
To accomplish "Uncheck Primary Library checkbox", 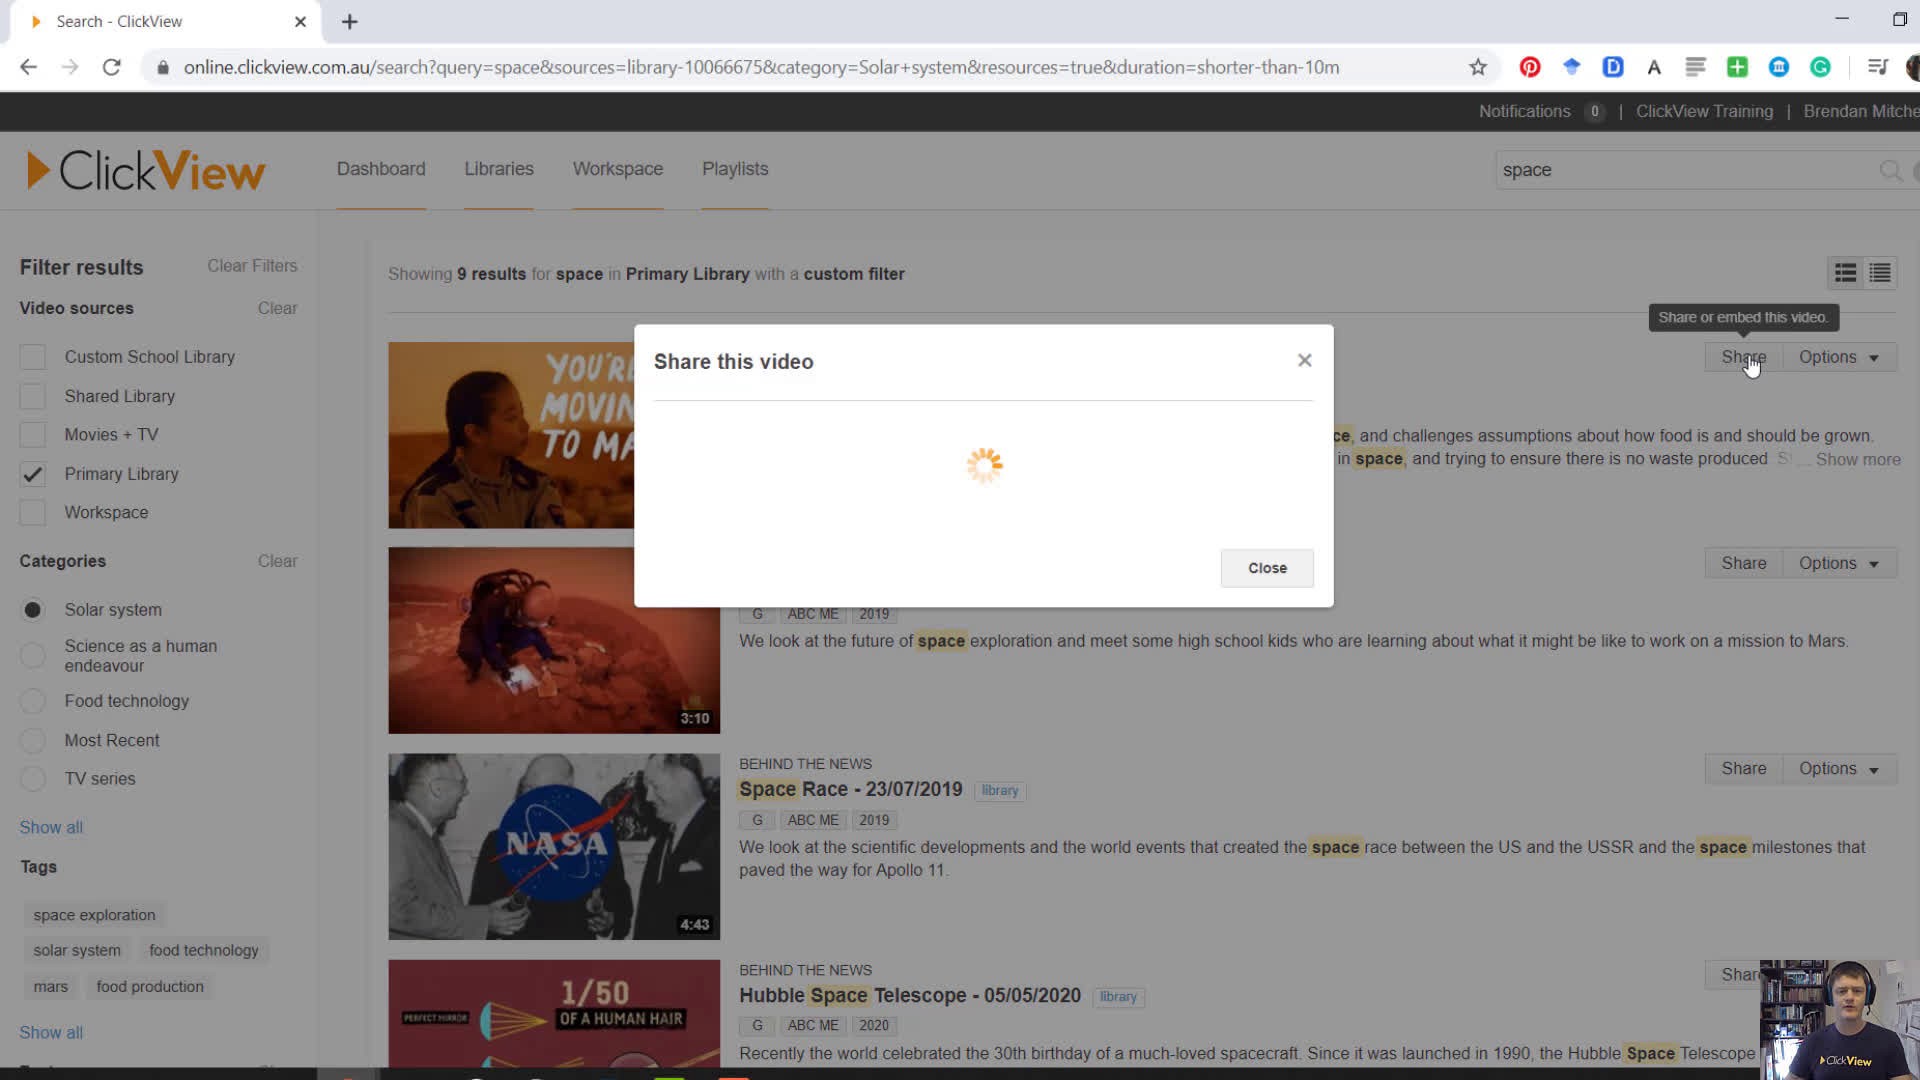I will click(33, 474).
